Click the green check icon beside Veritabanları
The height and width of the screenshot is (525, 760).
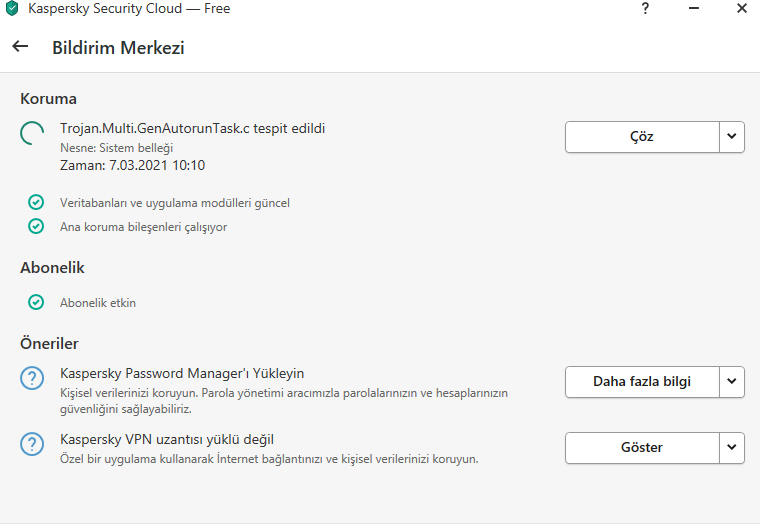tap(36, 202)
